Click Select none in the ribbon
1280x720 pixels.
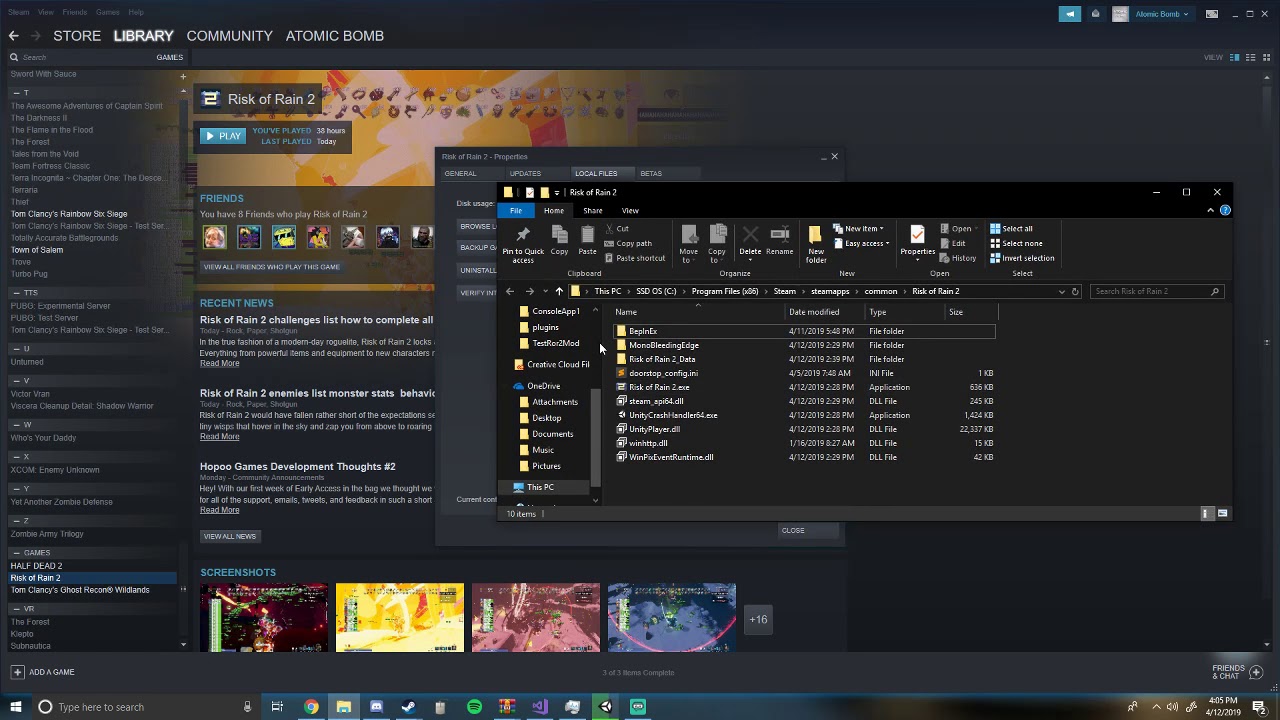(1015, 243)
